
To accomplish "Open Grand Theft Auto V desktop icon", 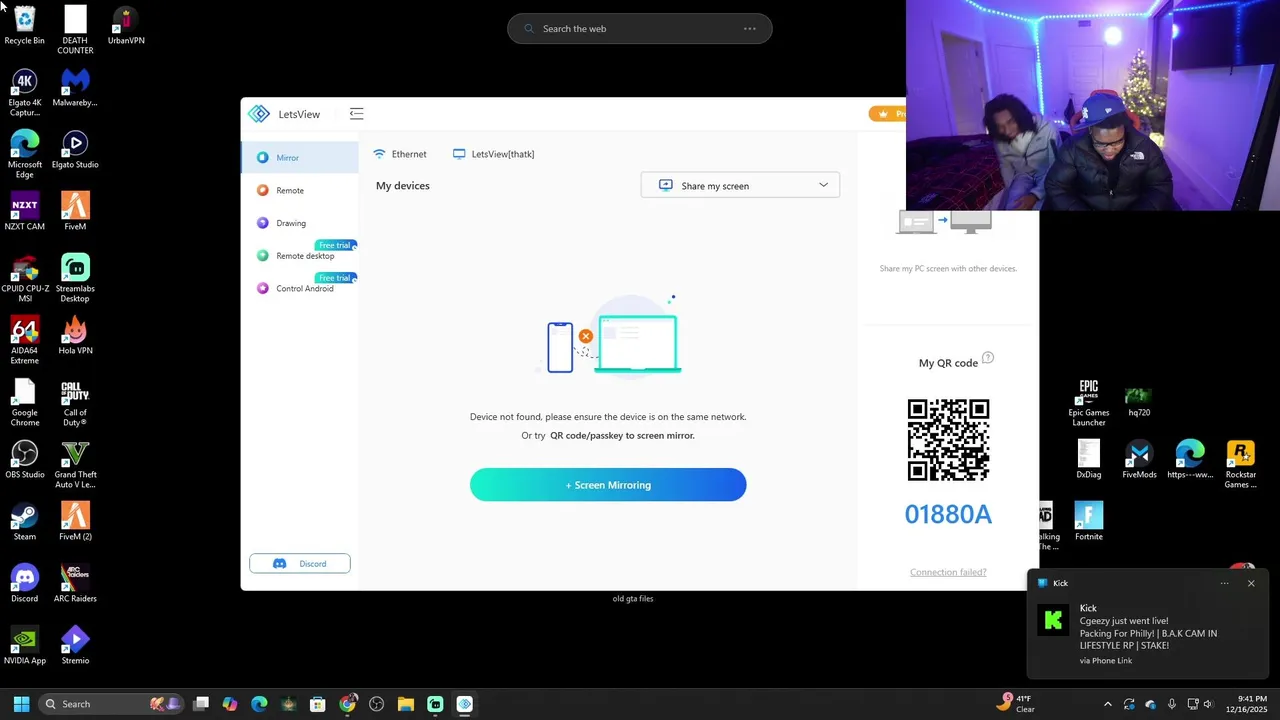I will pyautogui.click(x=75, y=464).
